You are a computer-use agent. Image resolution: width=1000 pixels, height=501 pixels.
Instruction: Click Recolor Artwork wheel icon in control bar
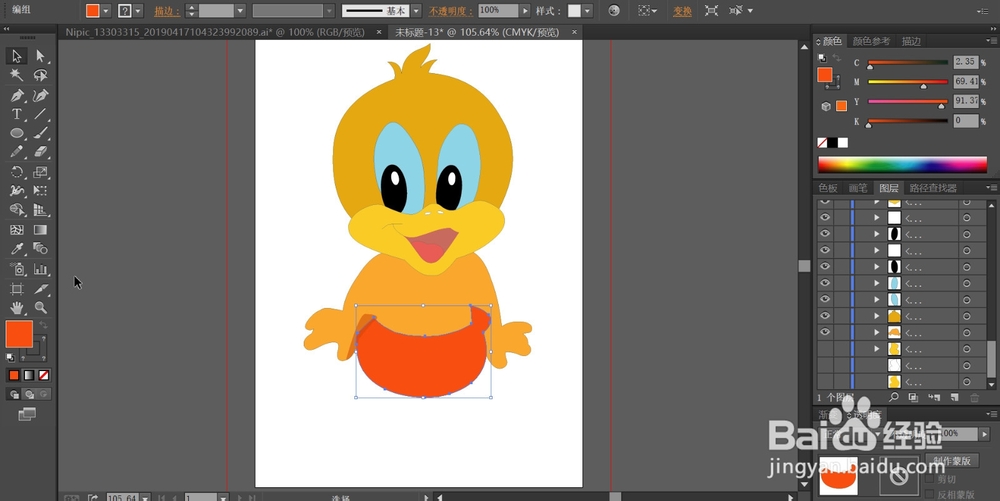click(614, 11)
